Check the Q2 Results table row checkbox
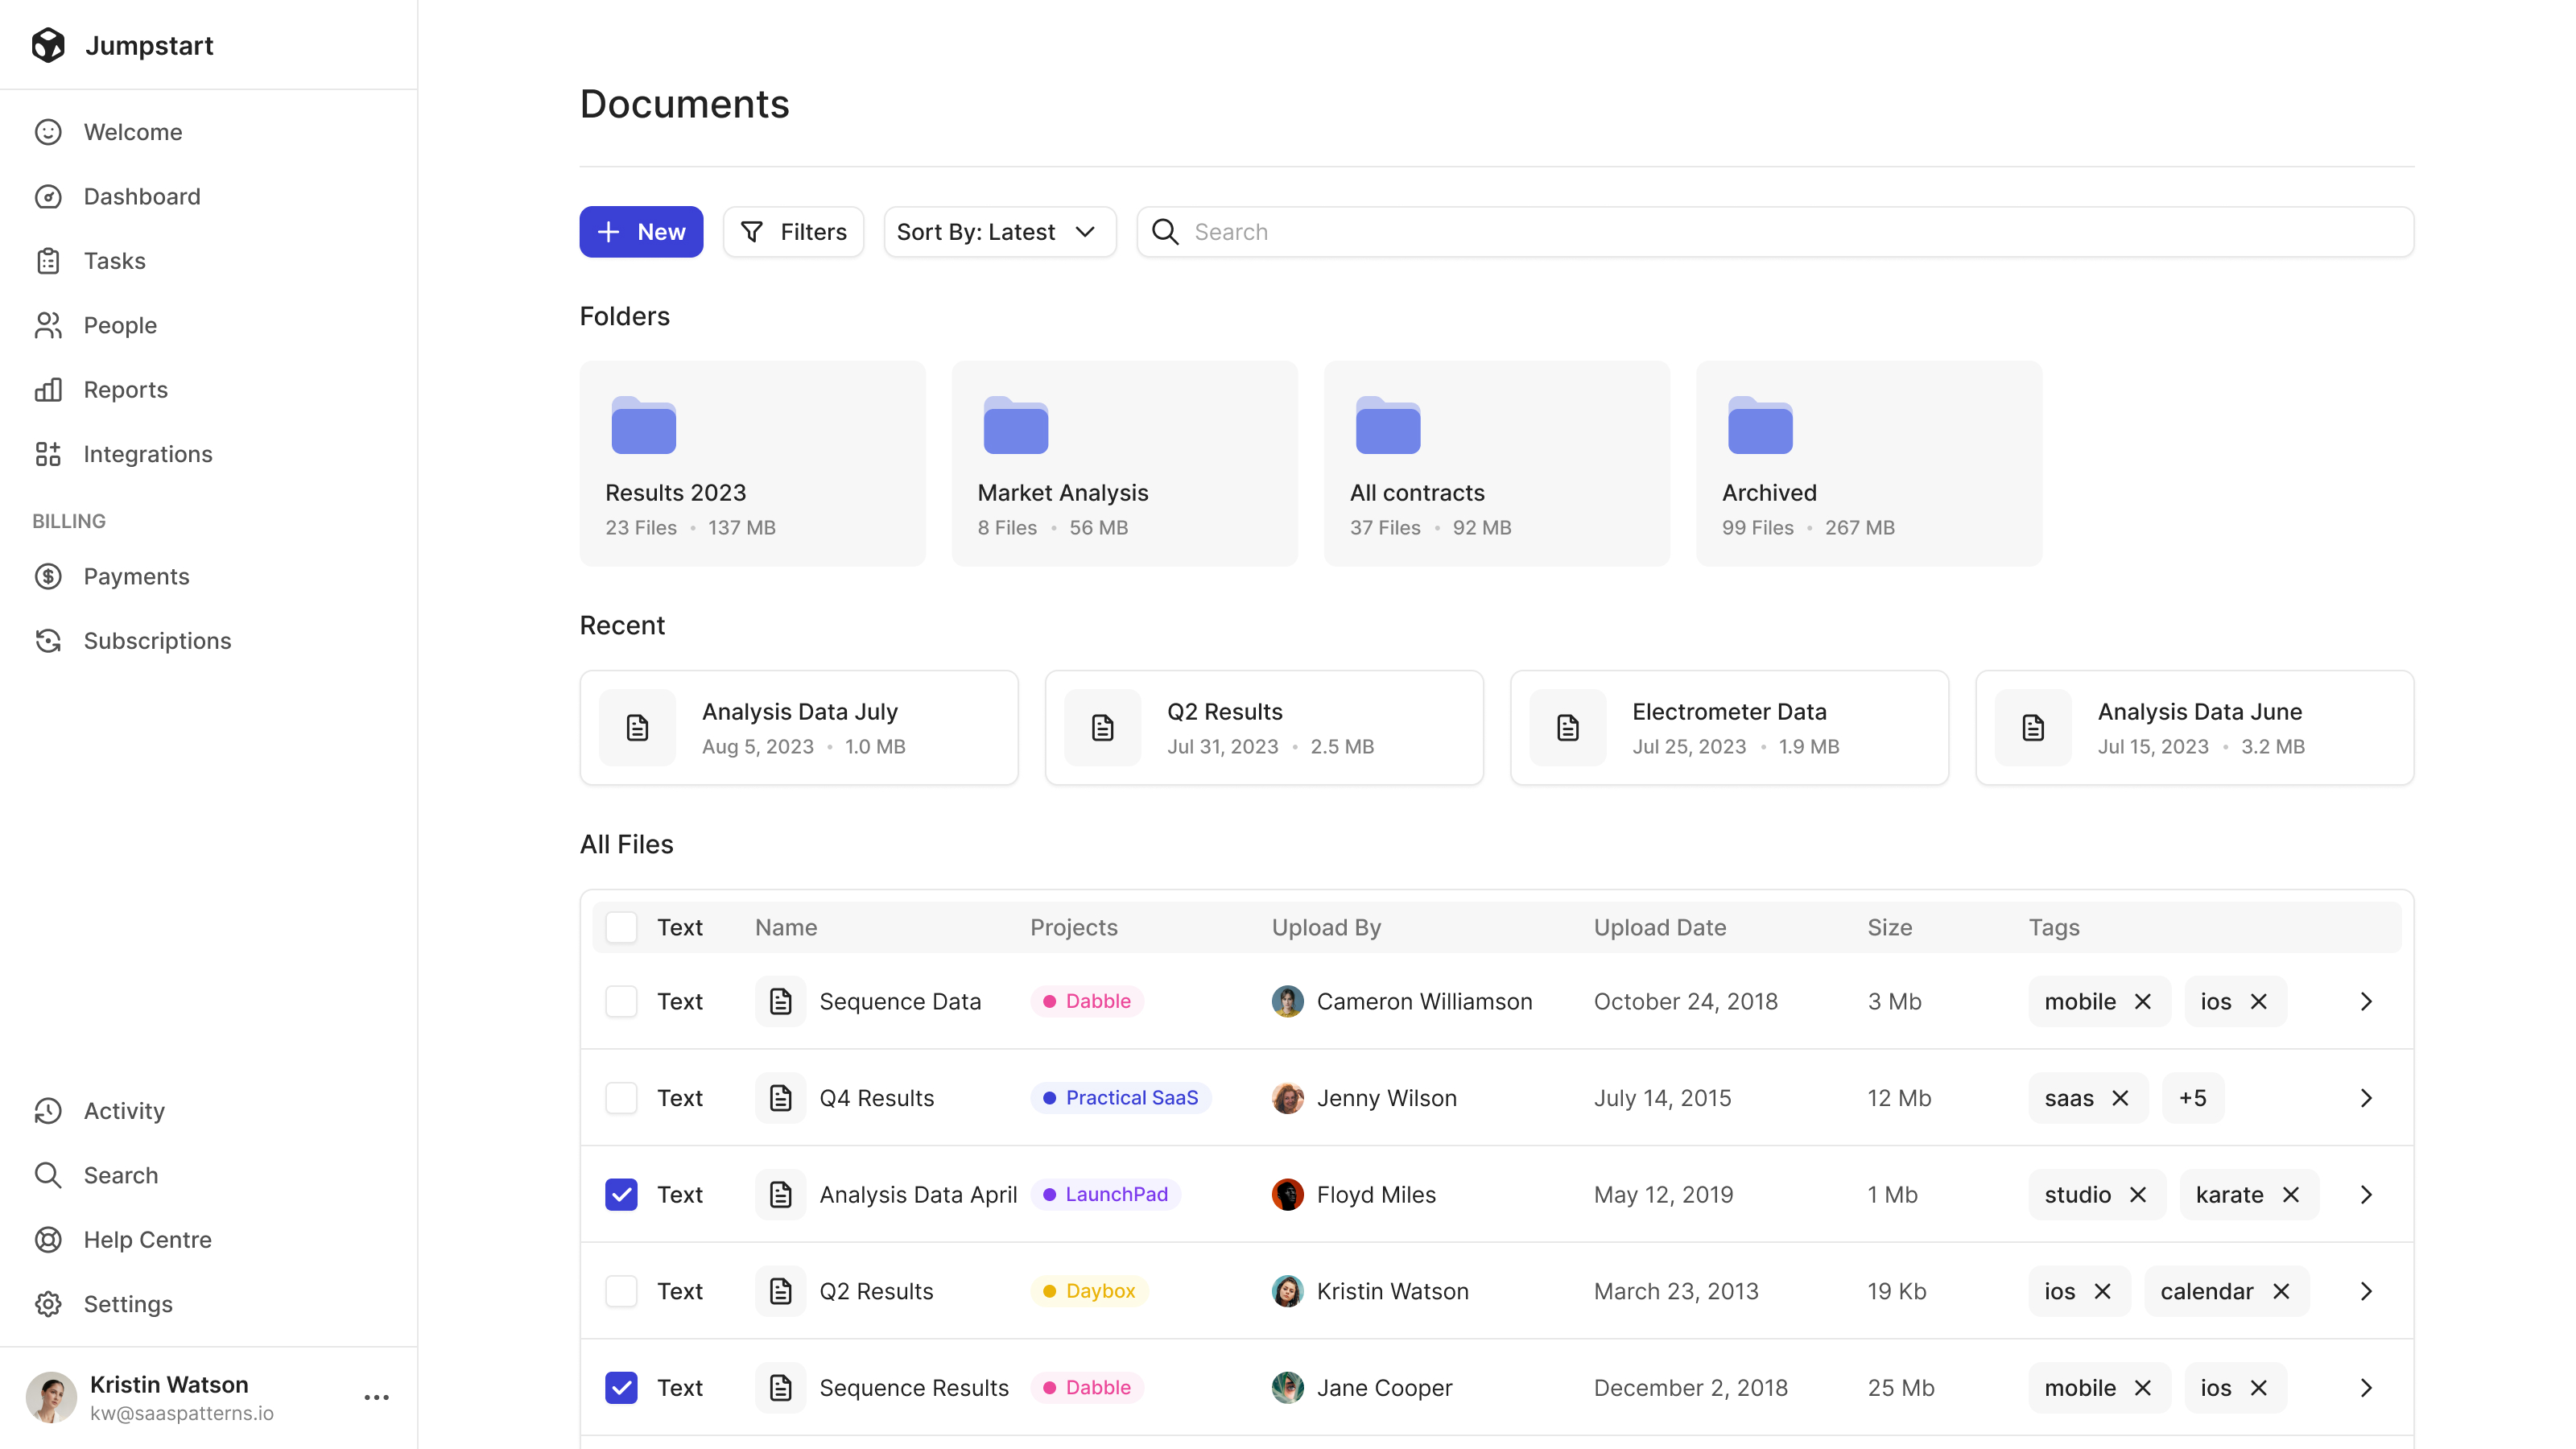Viewport: 2576px width, 1449px height. coord(621,1291)
